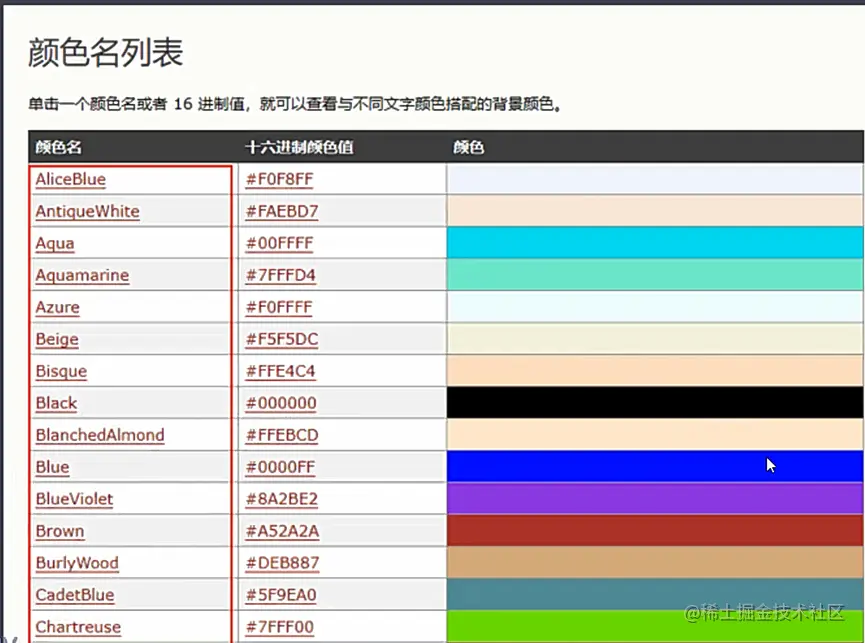Select the Brown color name link
Image resolution: width=865 pixels, height=643 pixels.
[x=60, y=531]
